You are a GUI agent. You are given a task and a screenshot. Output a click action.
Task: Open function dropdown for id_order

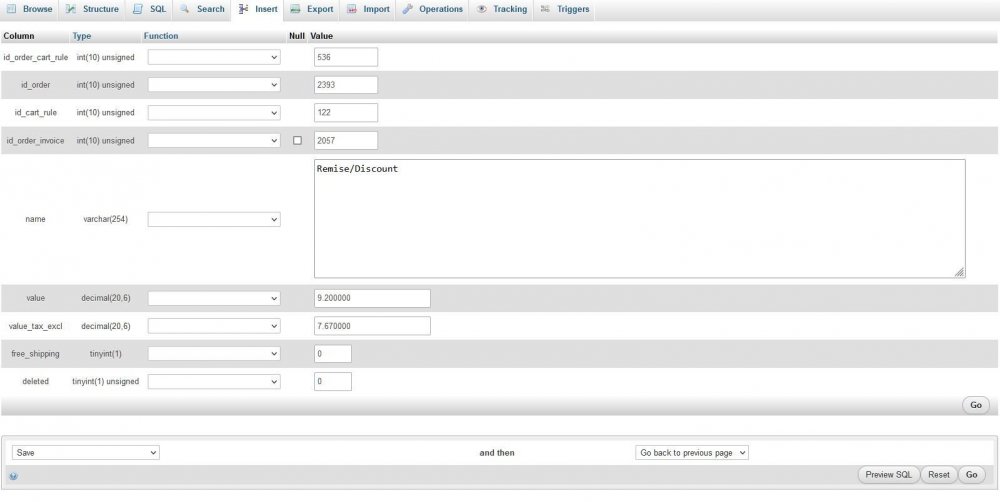click(x=214, y=85)
